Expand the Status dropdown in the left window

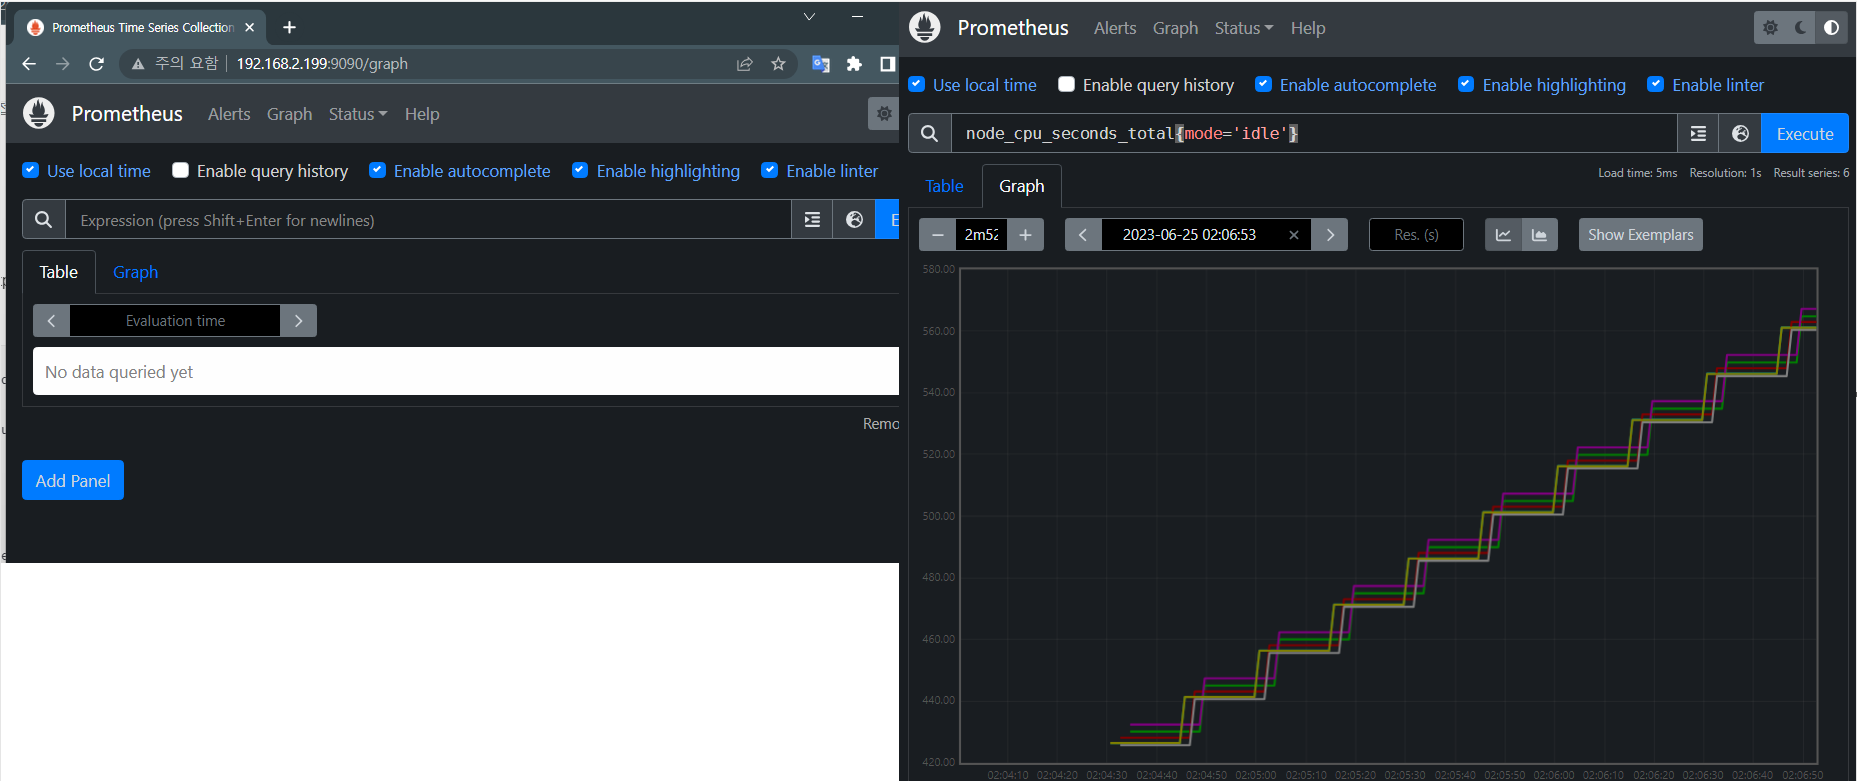point(358,114)
